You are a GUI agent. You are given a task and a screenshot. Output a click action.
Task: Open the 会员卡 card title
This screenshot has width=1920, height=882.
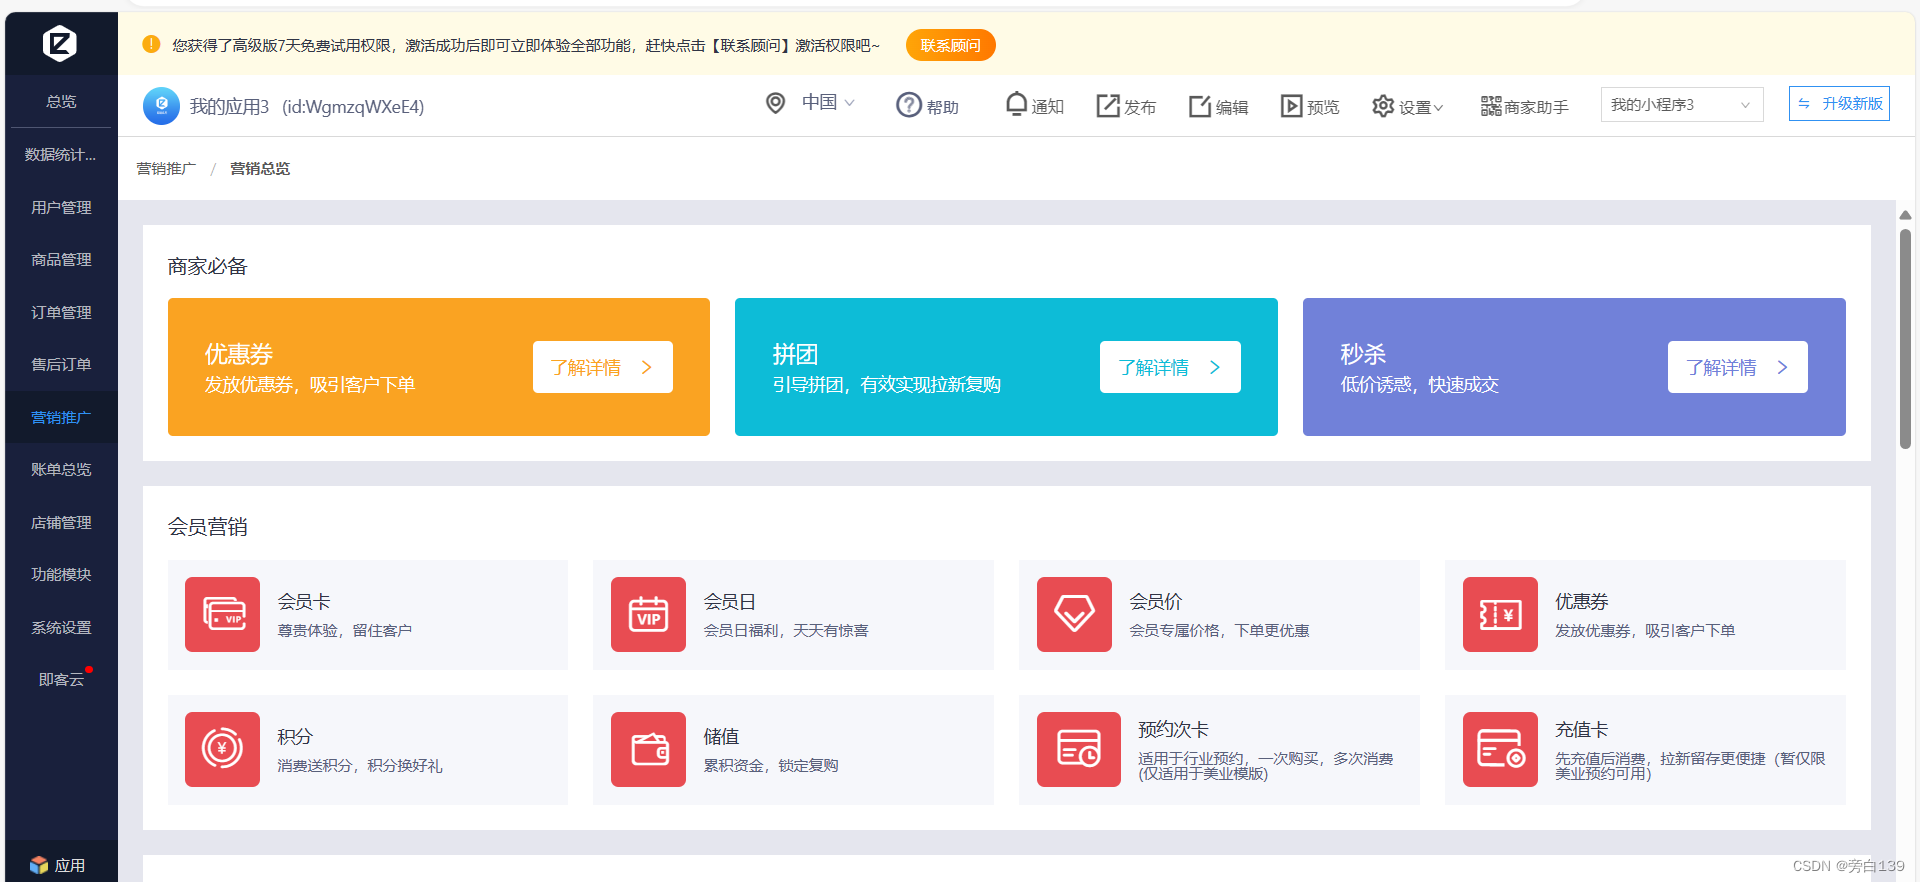304,601
